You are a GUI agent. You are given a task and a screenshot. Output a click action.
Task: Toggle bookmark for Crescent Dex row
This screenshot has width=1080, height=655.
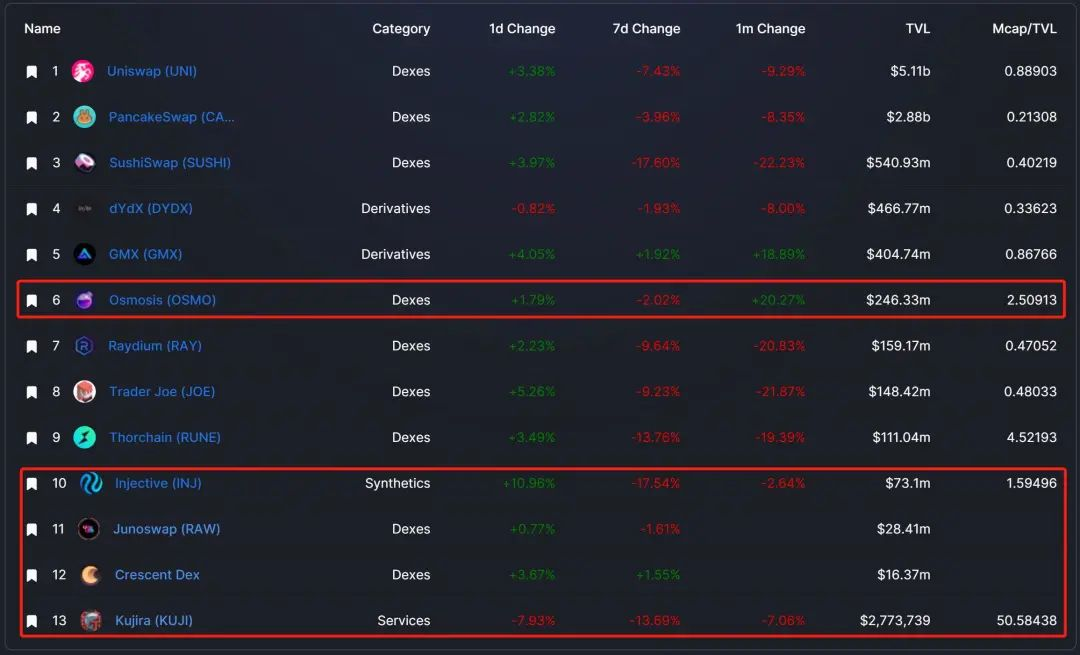[32, 576]
